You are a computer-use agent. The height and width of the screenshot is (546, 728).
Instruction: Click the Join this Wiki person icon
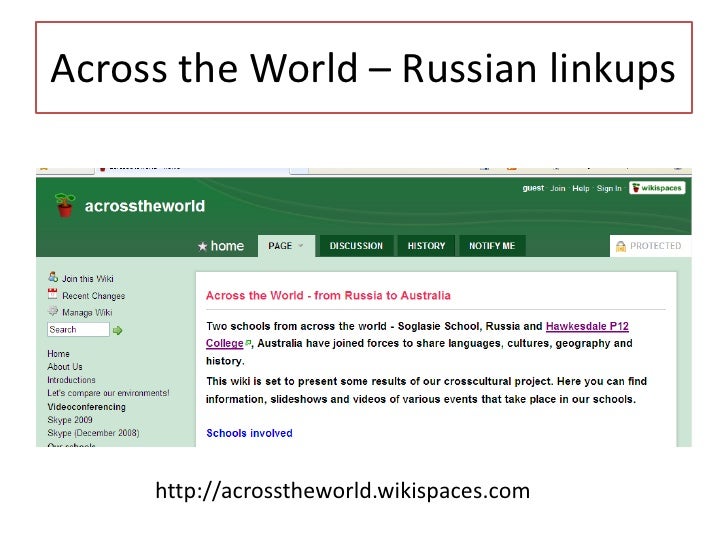53,277
